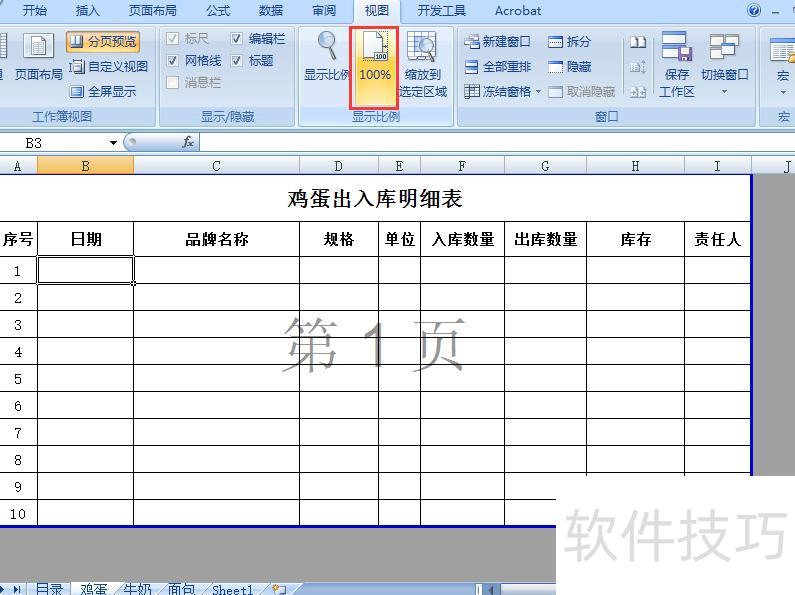Image resolution: width=795 pixels, height=595 pixels.
Task: Choose 自定义视图 custom views
Action: [x=109, y=66]
